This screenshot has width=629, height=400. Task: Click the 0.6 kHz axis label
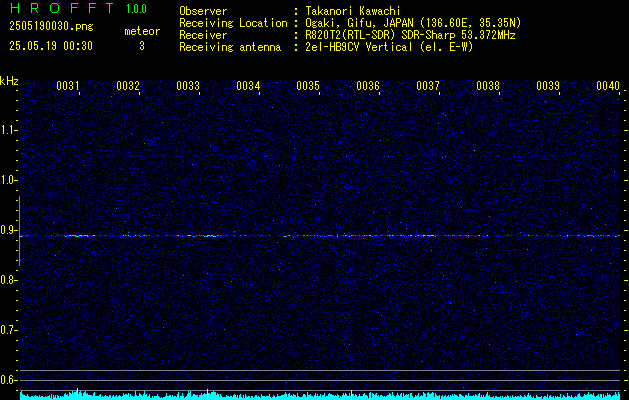(8, 380)
